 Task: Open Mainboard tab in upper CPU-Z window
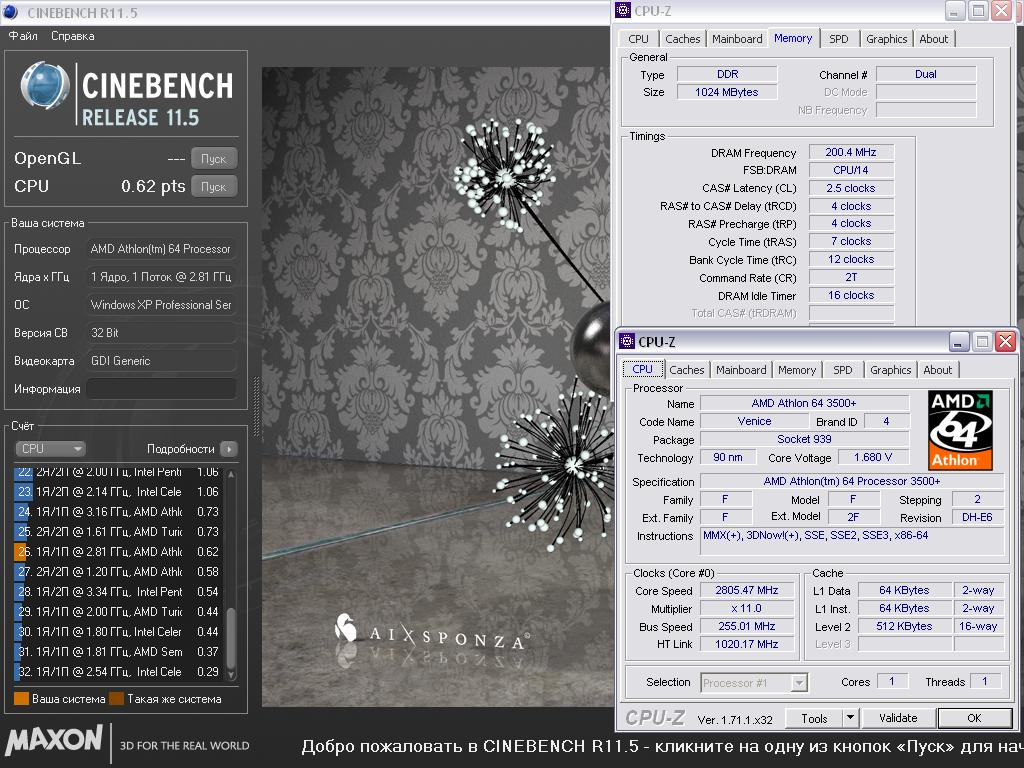point(737,39)
